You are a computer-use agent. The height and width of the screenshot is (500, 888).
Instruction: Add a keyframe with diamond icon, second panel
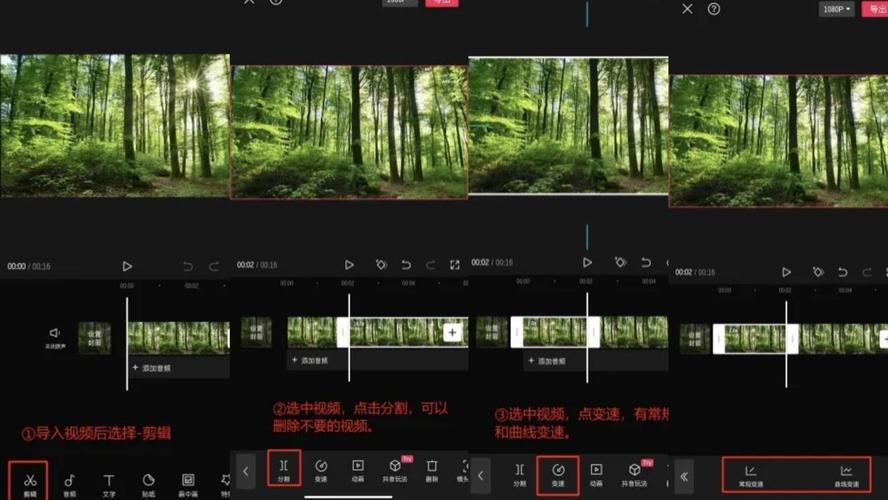click(x=381, y=265)
